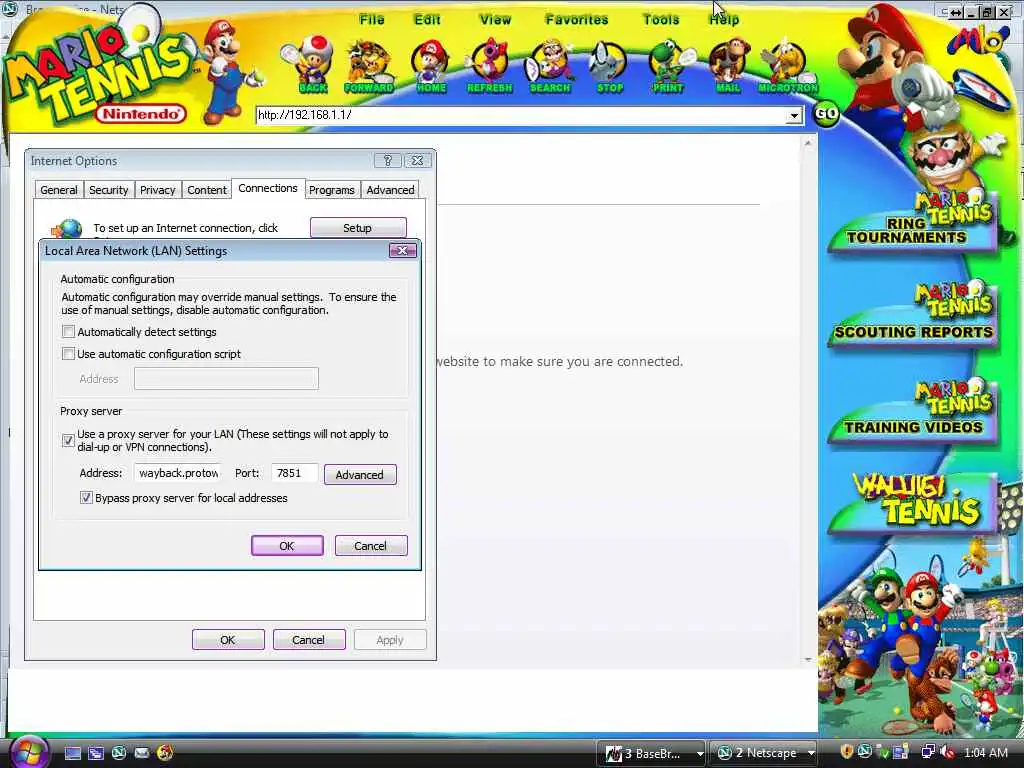Screen dimensions: 1024x768
Task: Click Cancel in Internet Options dialog
Action: pyautogui.click(x=308, y=640)
